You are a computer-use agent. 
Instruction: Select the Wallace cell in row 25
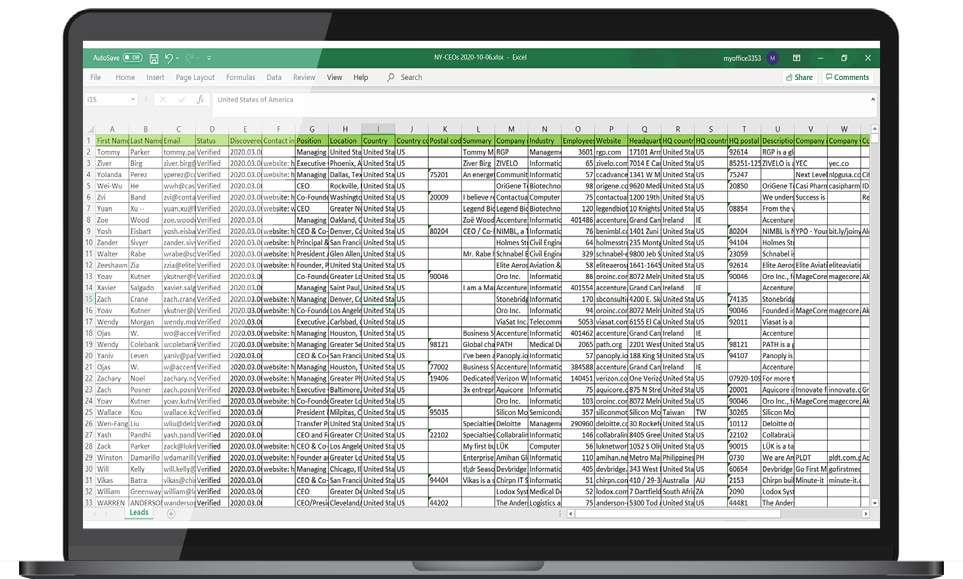click(112, 413)
